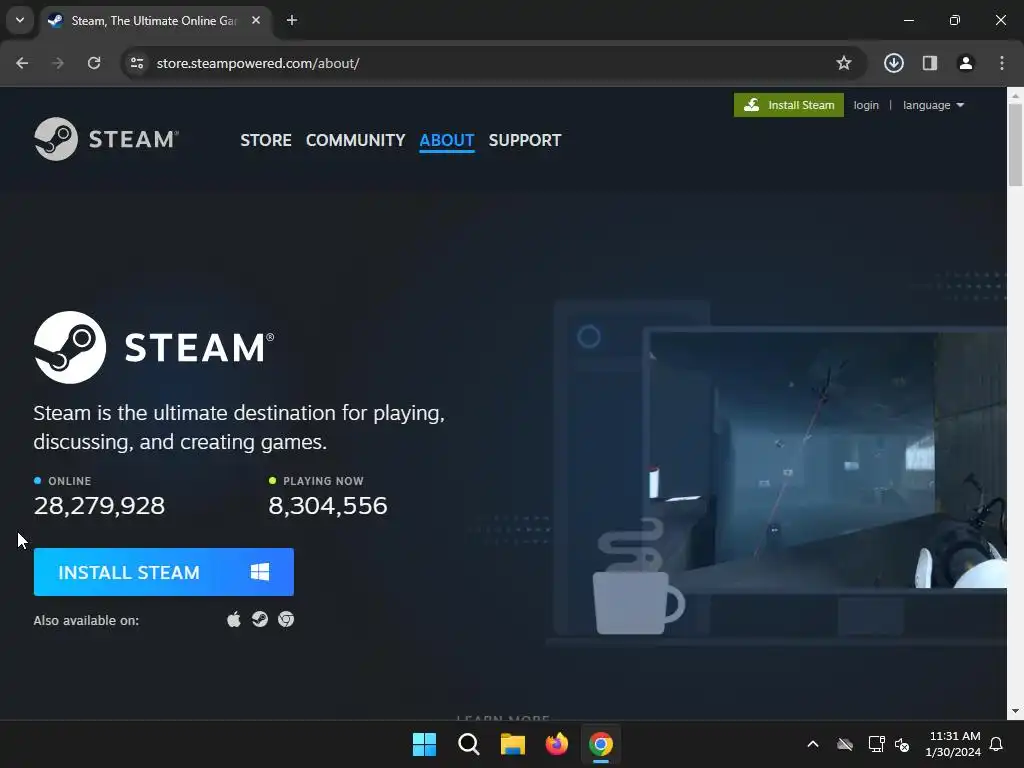1024x768 pixels.
Task: Click the login link
Action: pos(866,105)
